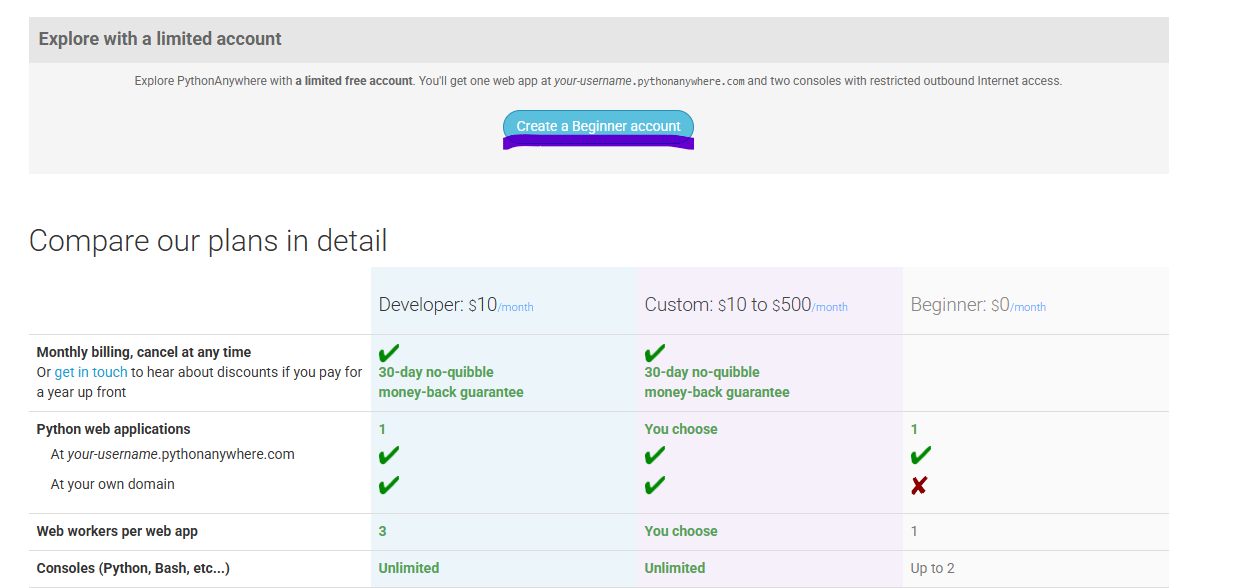Image resolution: width=1235 pixels, height=588 pixels.
Task: Click Developer 30-day no-quibble money-back guarantee text
Action: pyautogui.click(x=451, y=382)
